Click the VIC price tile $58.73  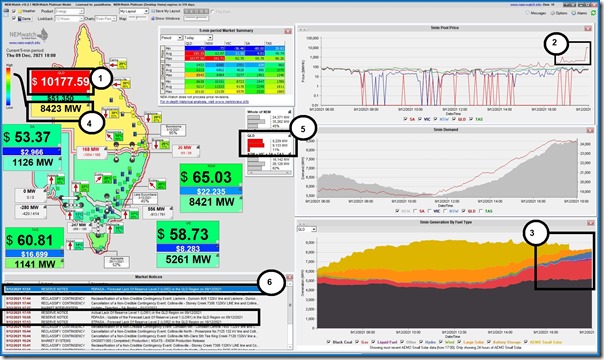pyautogui.click(x=188, y=234)
